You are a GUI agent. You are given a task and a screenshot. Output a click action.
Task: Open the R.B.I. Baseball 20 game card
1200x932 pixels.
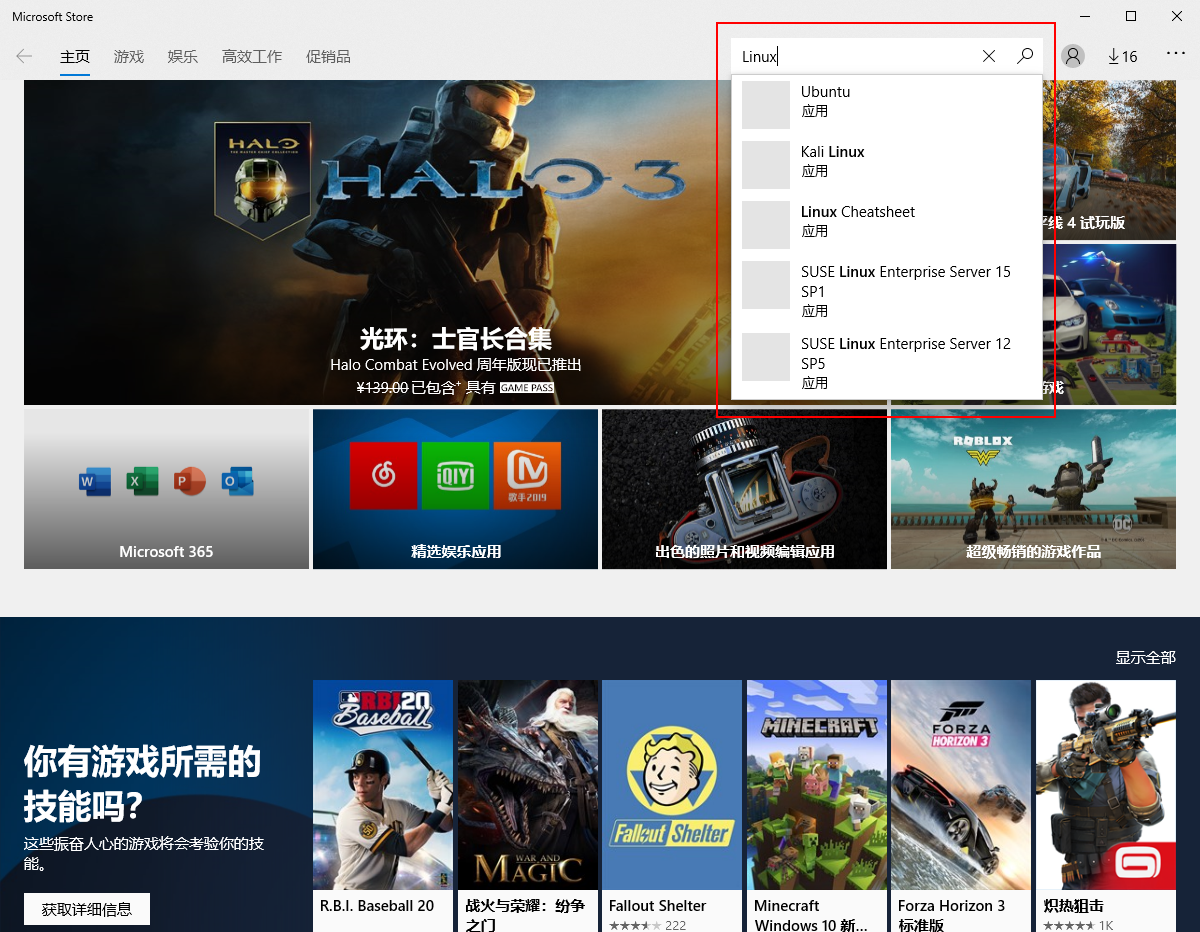click(x=383, y=806)
